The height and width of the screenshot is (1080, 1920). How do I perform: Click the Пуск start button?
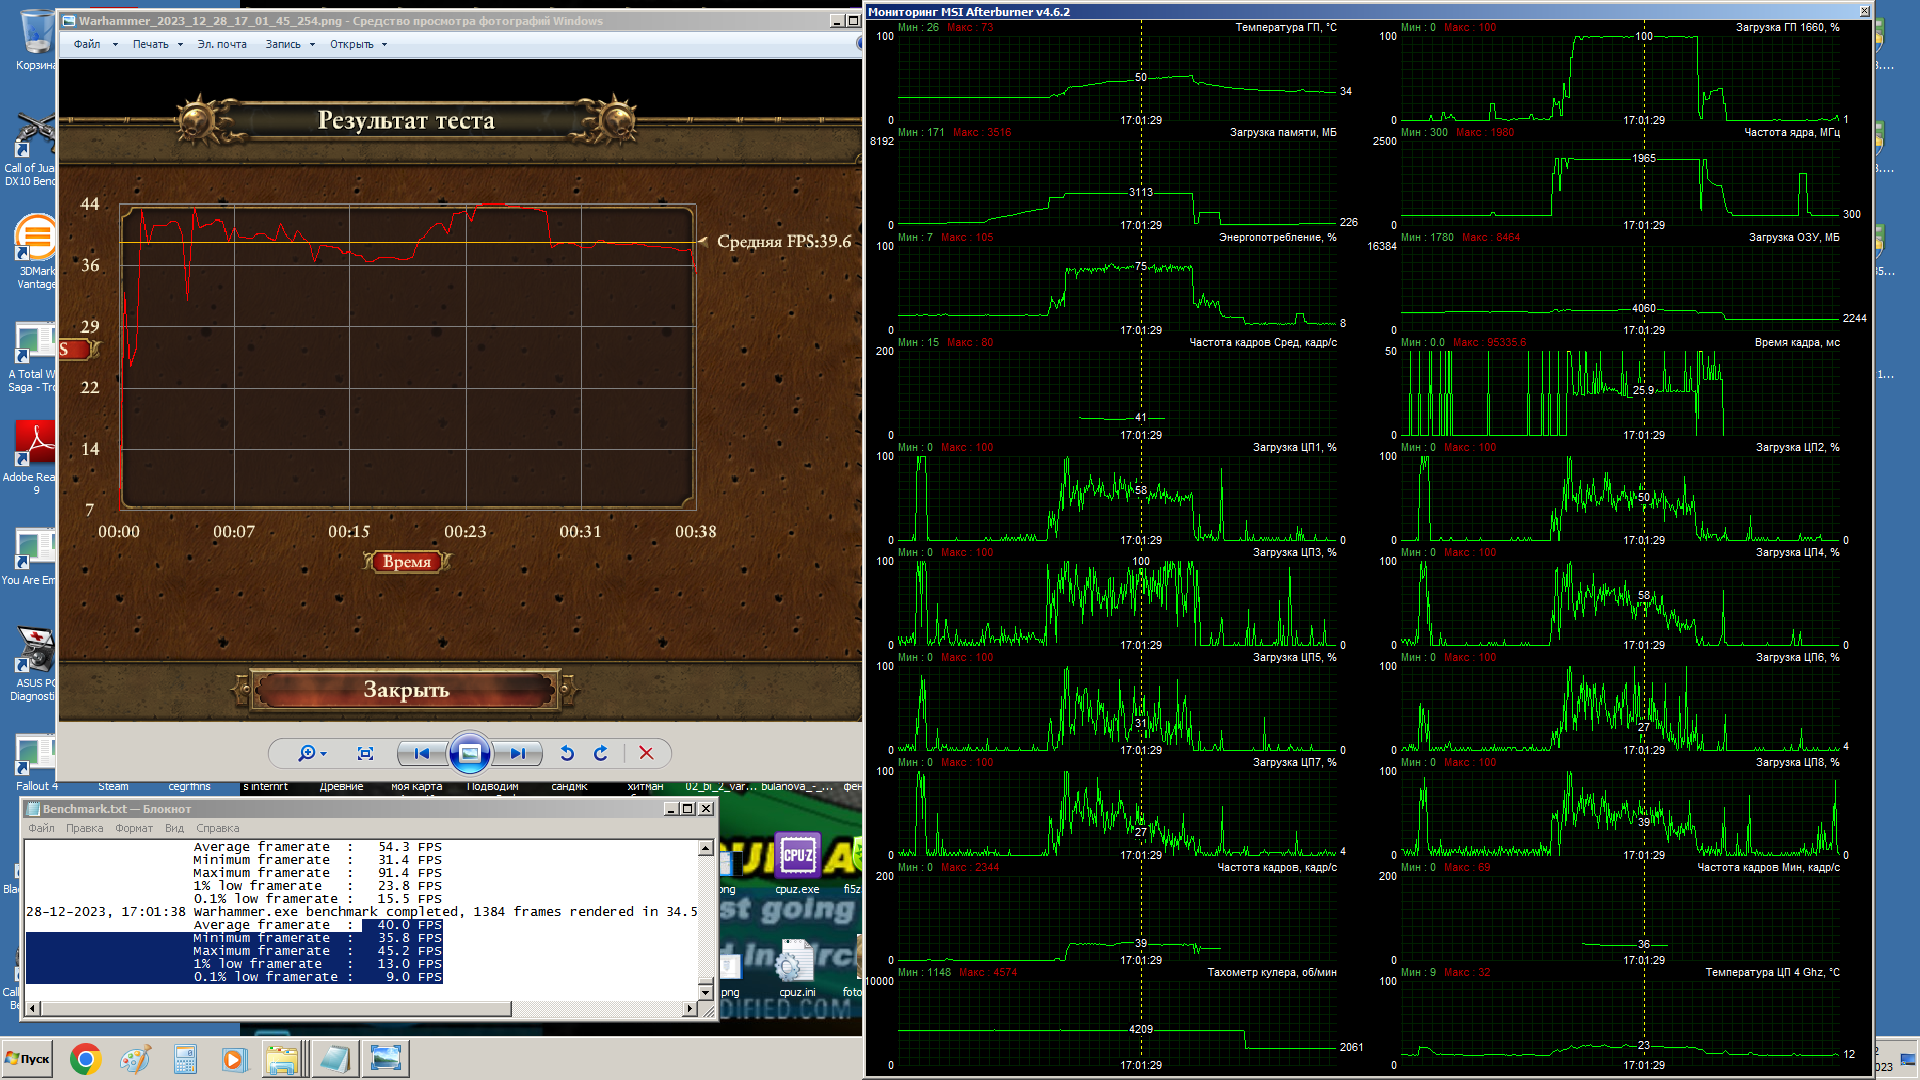28,1059
